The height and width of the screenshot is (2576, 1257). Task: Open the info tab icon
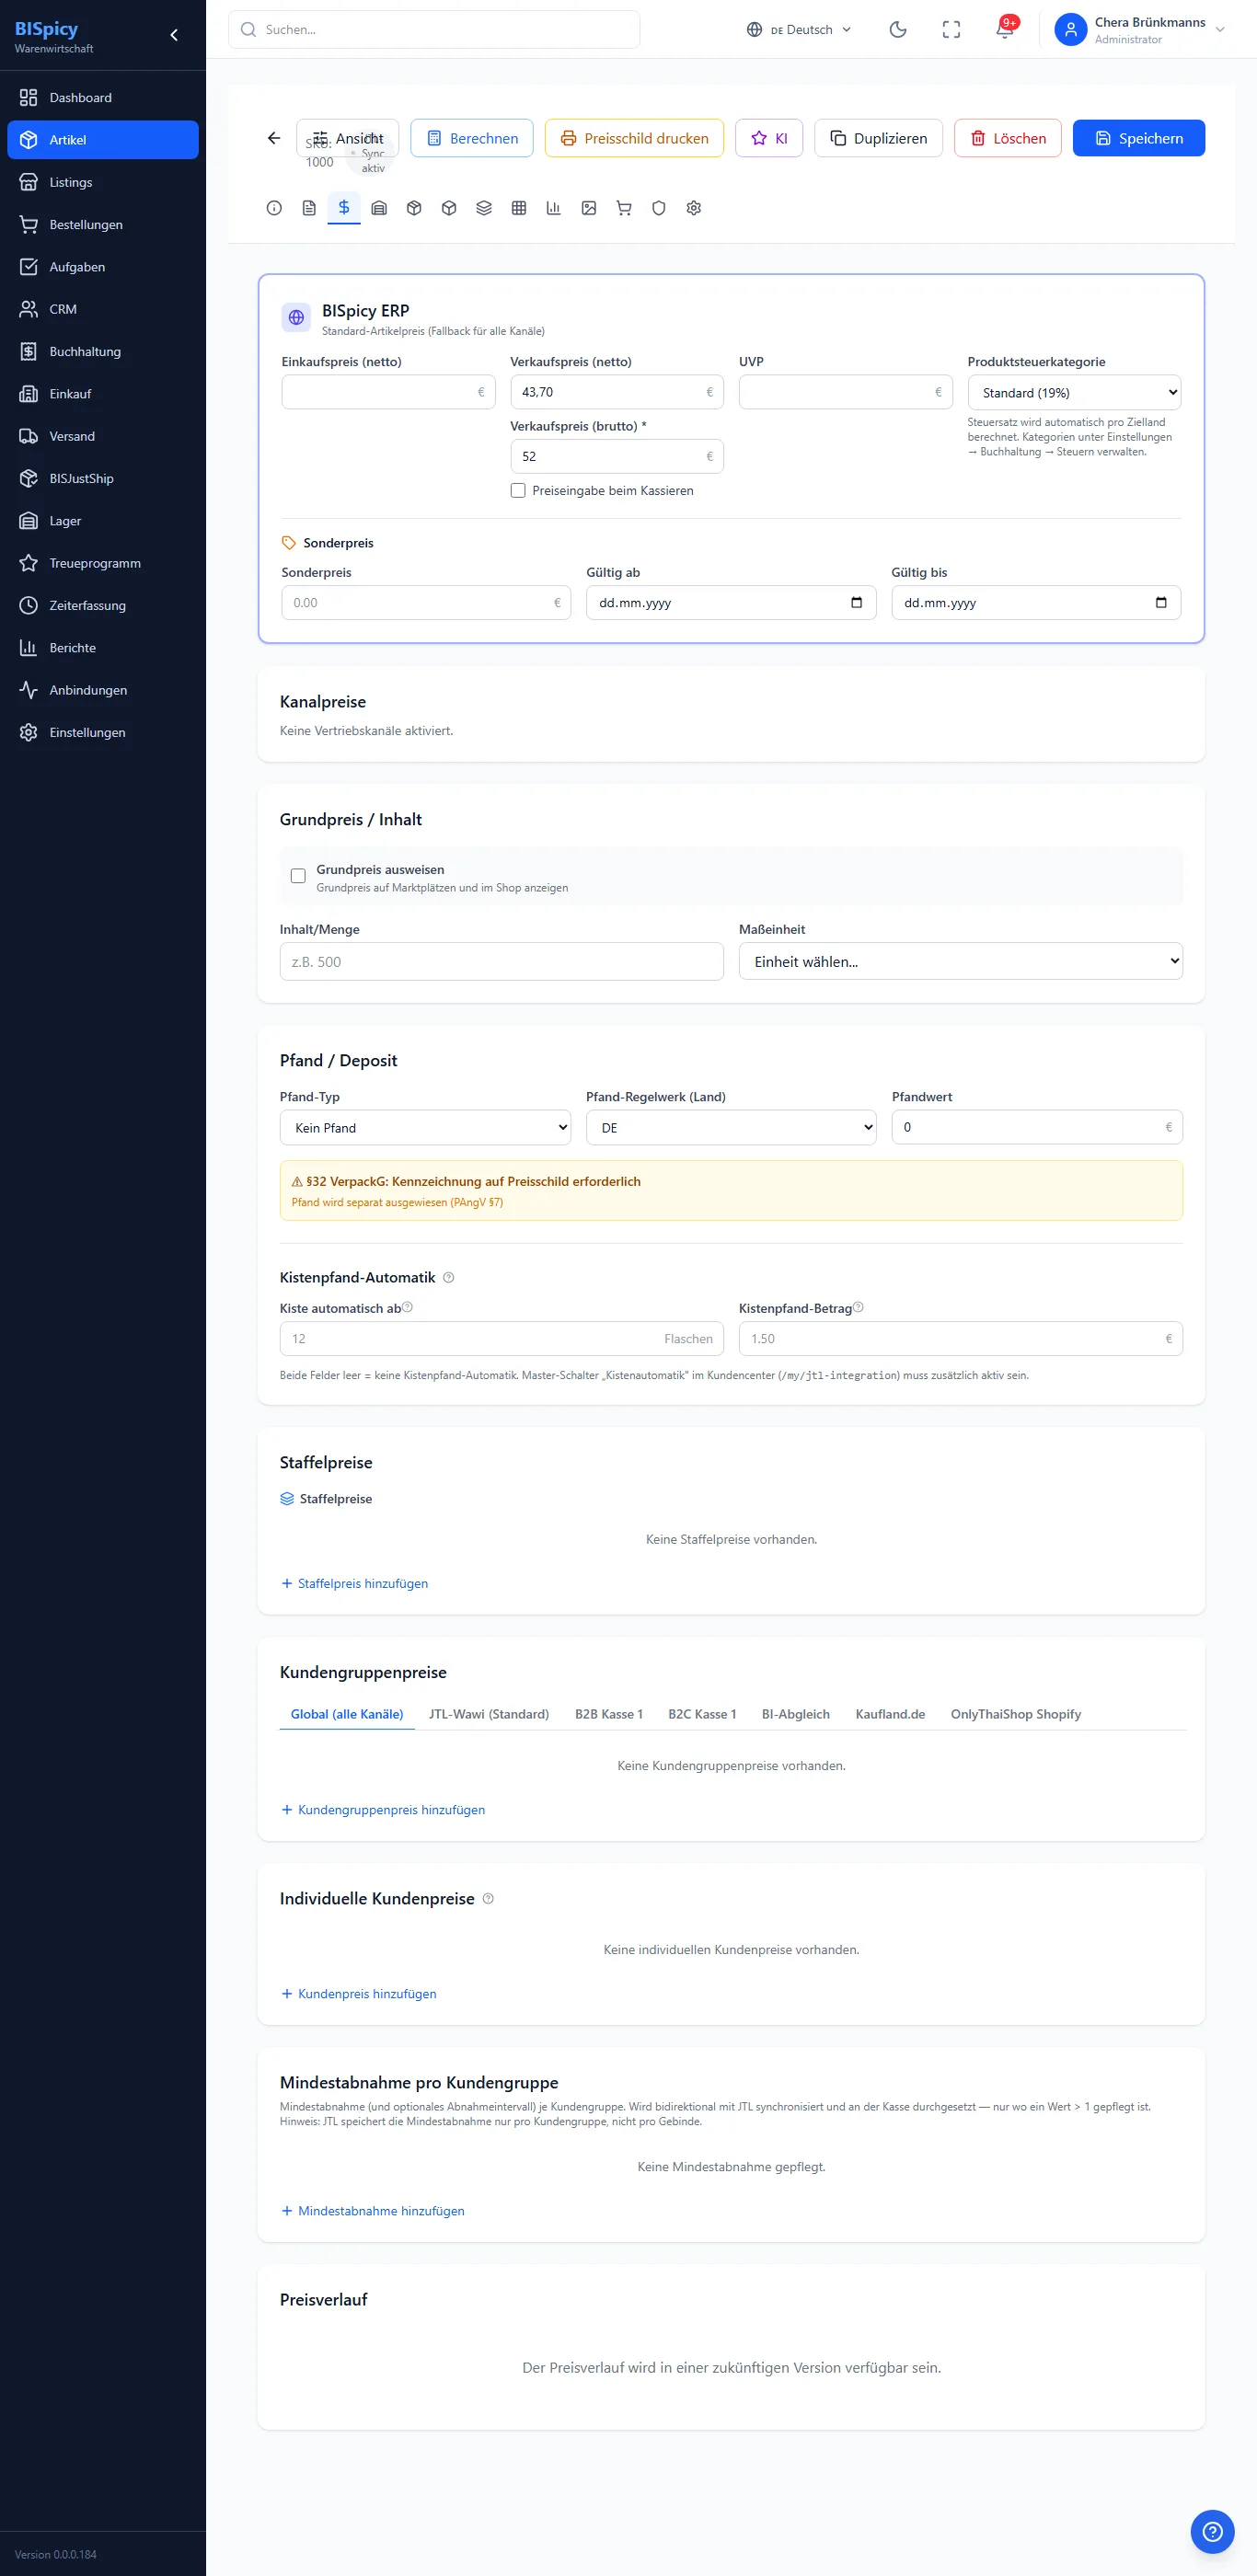(274, 208)
